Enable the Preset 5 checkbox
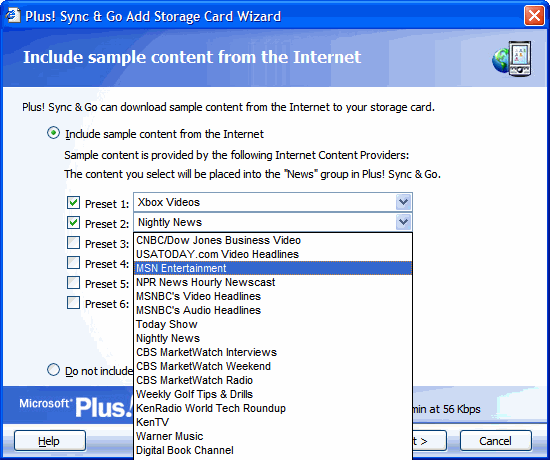Image resolution: width=550 pixels, height=460 pixels. 73,282
